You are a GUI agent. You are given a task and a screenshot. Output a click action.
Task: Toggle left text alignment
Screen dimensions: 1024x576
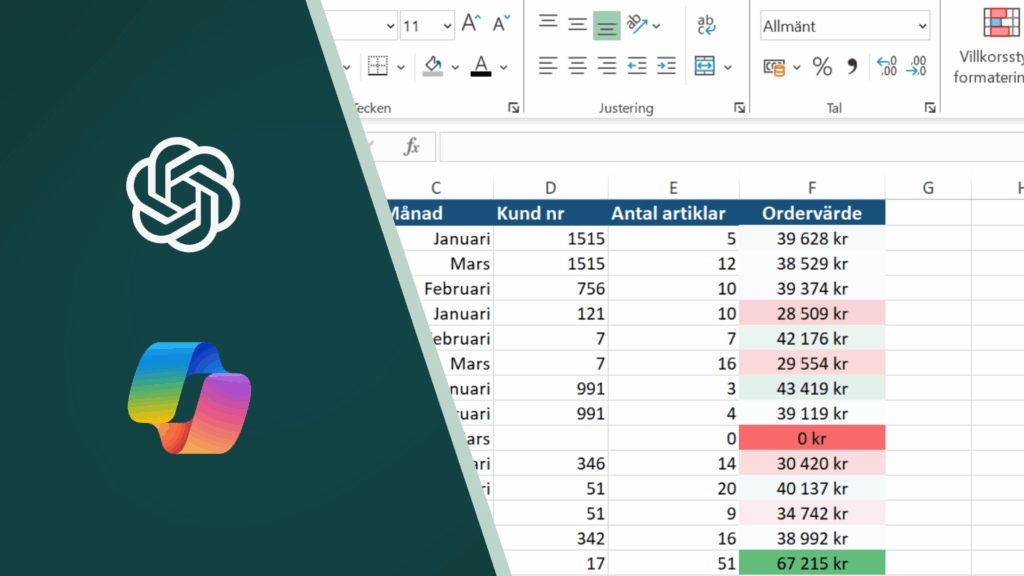[x=547, y=67]
